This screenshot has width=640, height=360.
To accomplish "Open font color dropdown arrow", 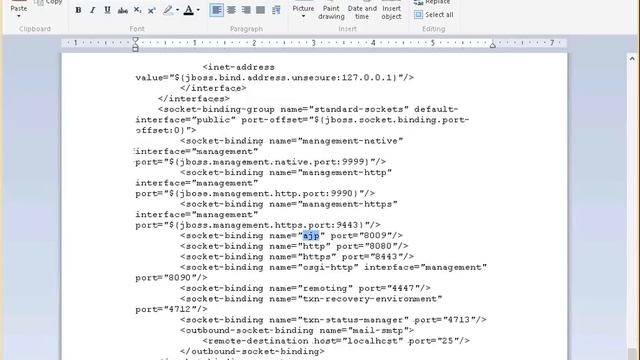I will point(198,10).
